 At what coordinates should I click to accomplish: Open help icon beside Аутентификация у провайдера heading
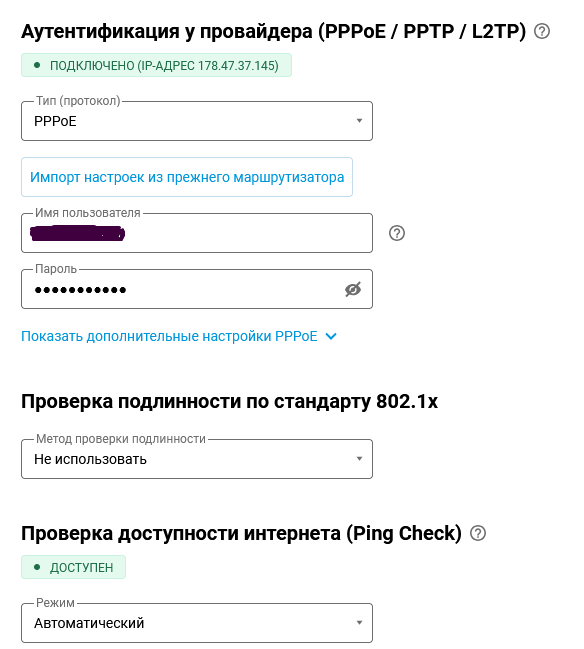(542, 31)
